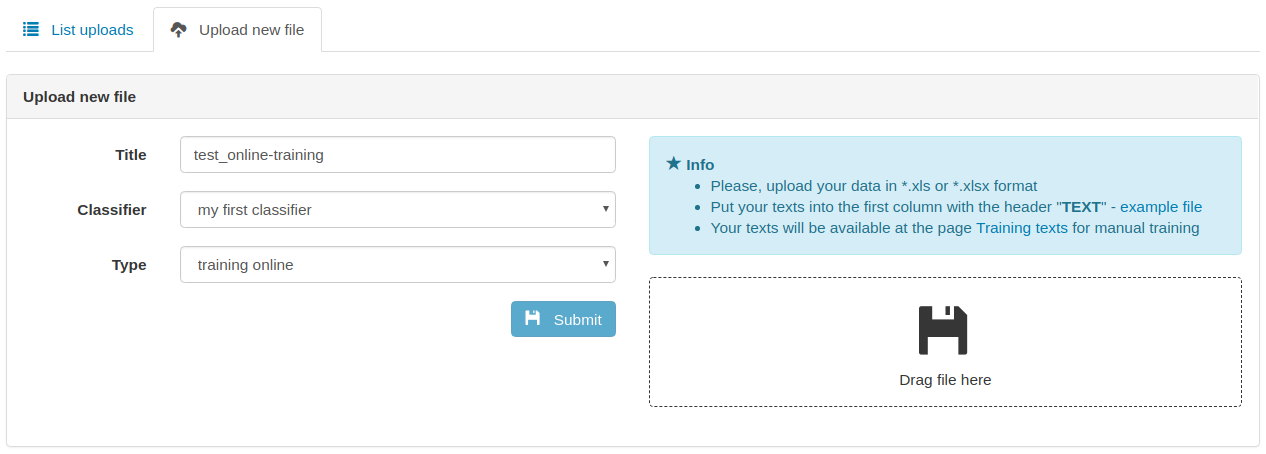Click the arrow of the Type select

pyautogui.click(x=606, y=264)
